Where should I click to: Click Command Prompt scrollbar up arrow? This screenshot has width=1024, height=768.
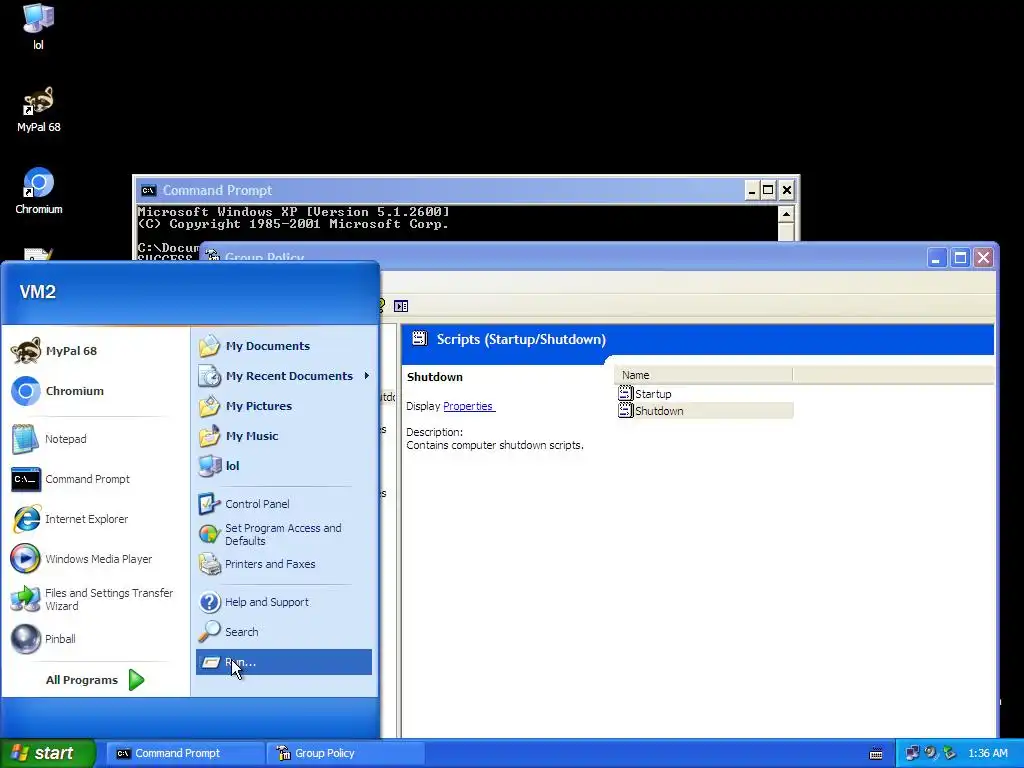point(786,215)
